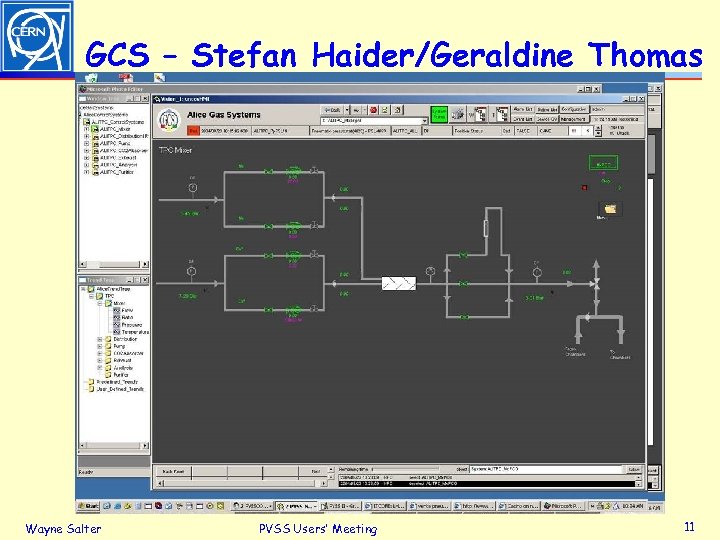Expand ALITPC_Exhaust tree node
Viewport: 720px width, 540px height.
(86, 158)
